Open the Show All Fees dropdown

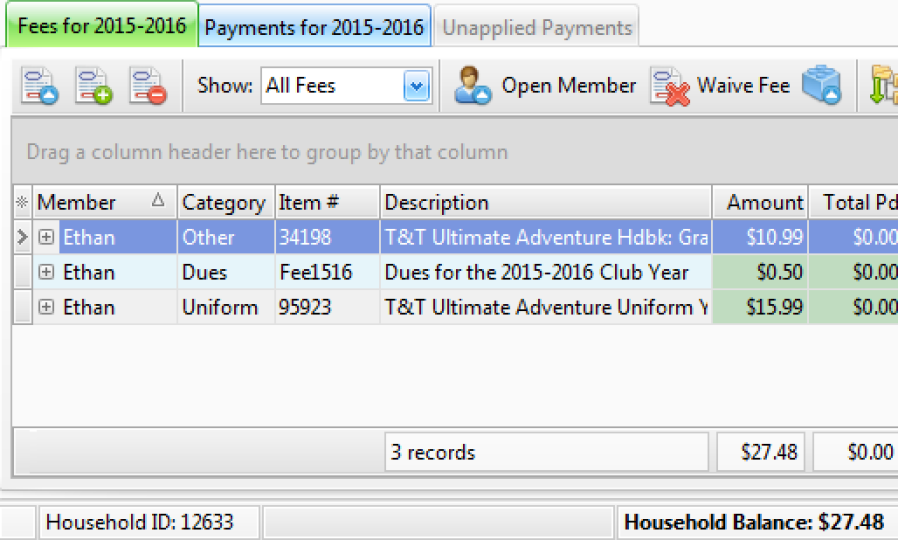point(416,86)
